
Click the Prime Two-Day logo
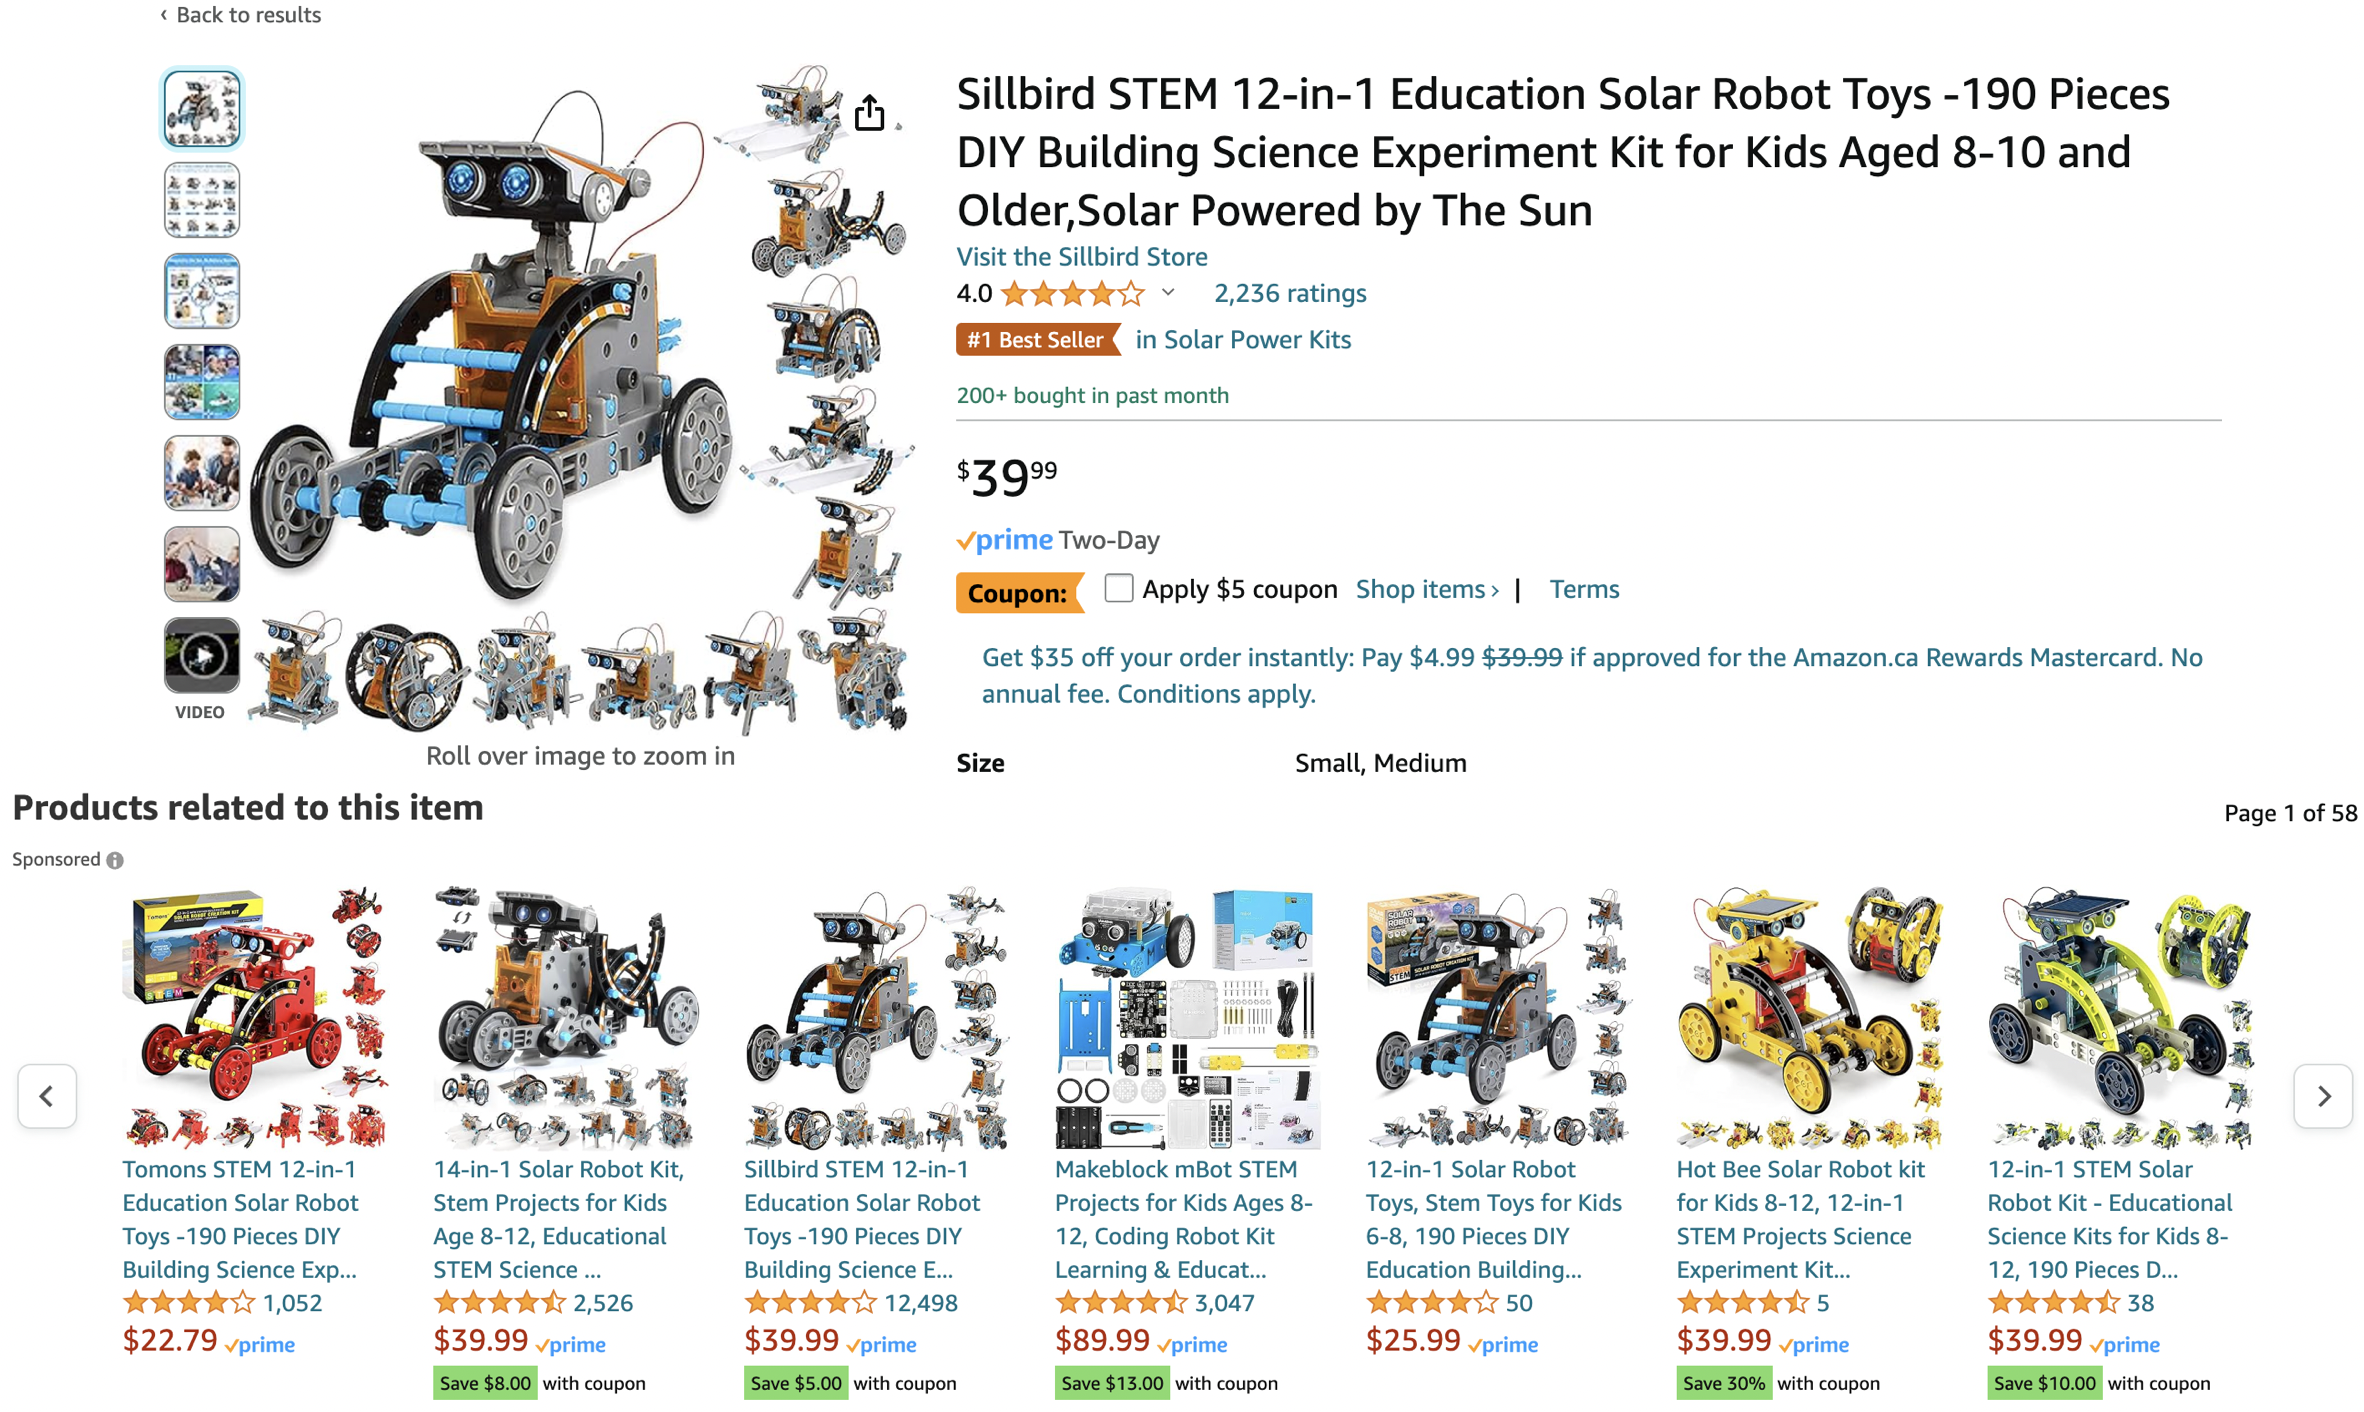point(1005,541)
